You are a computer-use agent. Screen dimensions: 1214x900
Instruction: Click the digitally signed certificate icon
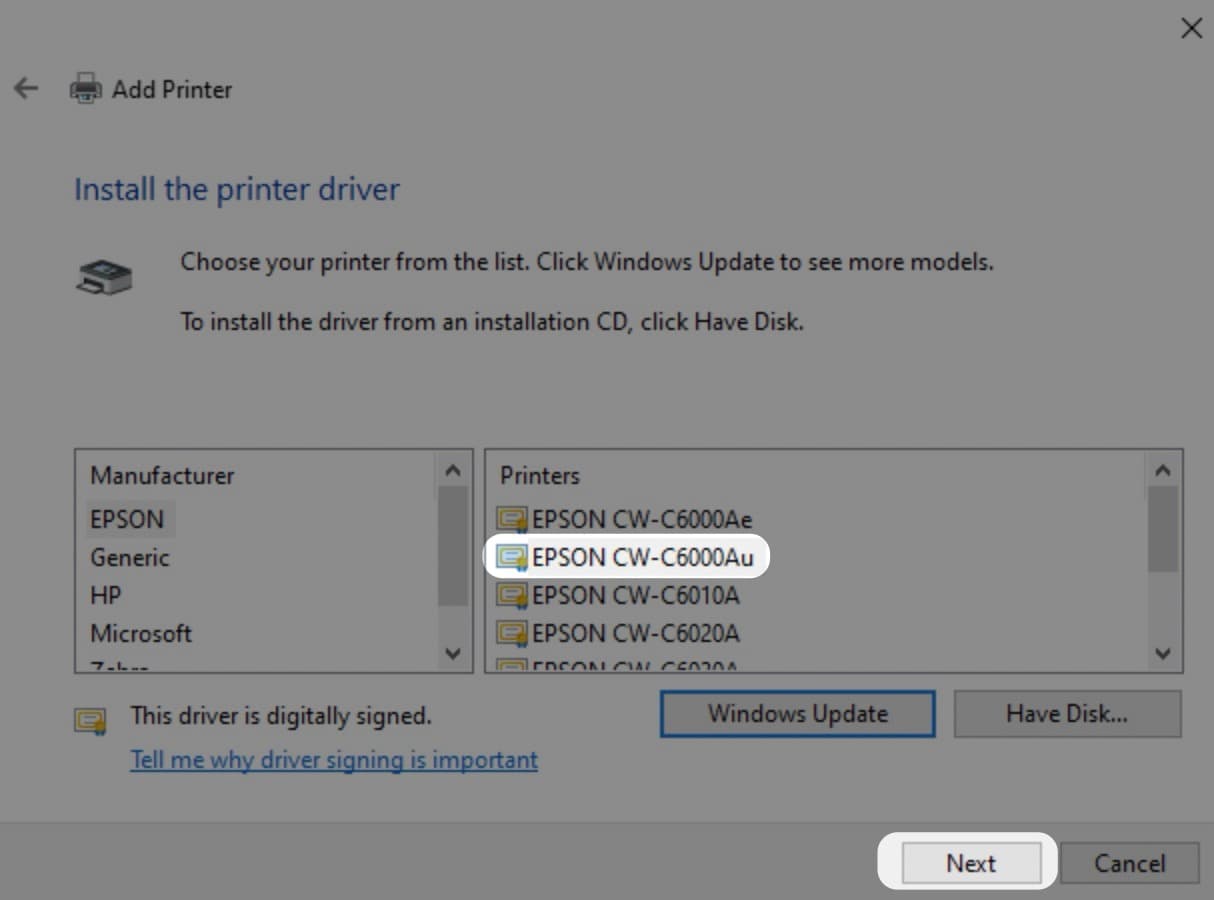tap(91, 719)
